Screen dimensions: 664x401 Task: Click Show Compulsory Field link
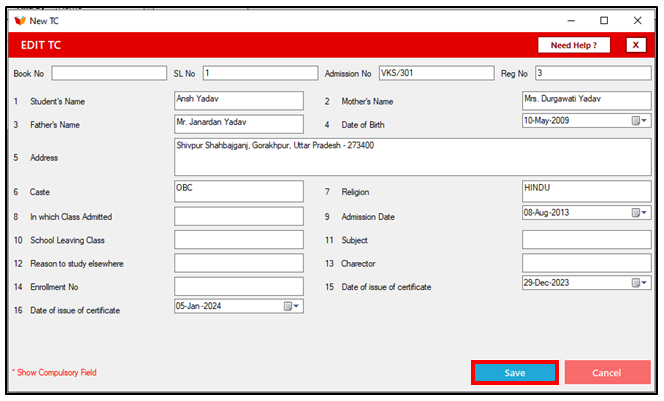(55, 373)
